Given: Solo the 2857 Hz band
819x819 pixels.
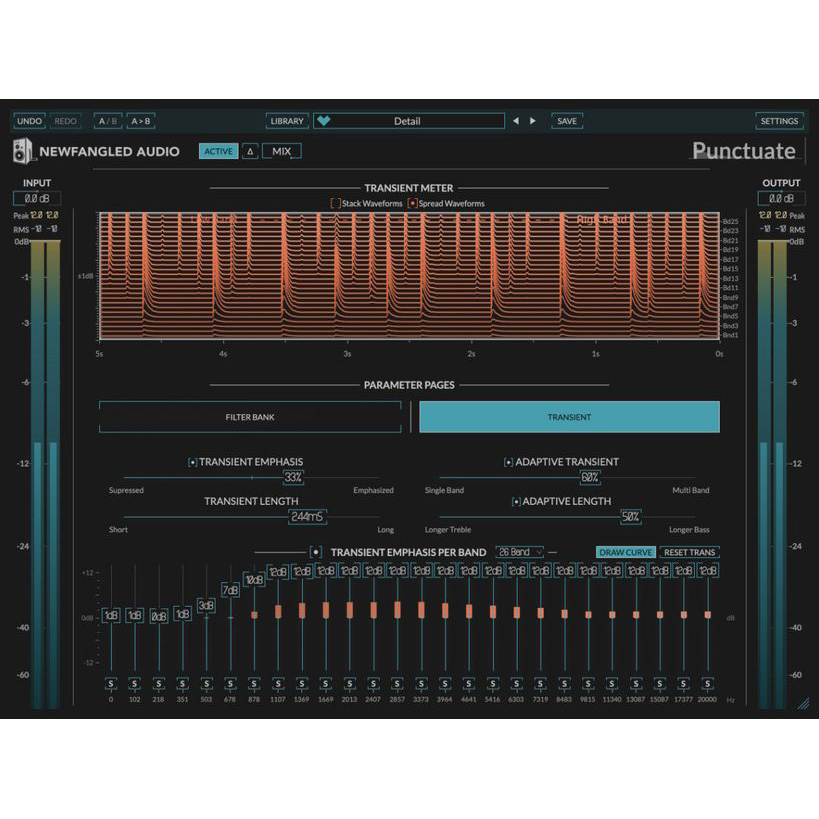Looking at the screenshot, I should point(397,684).
